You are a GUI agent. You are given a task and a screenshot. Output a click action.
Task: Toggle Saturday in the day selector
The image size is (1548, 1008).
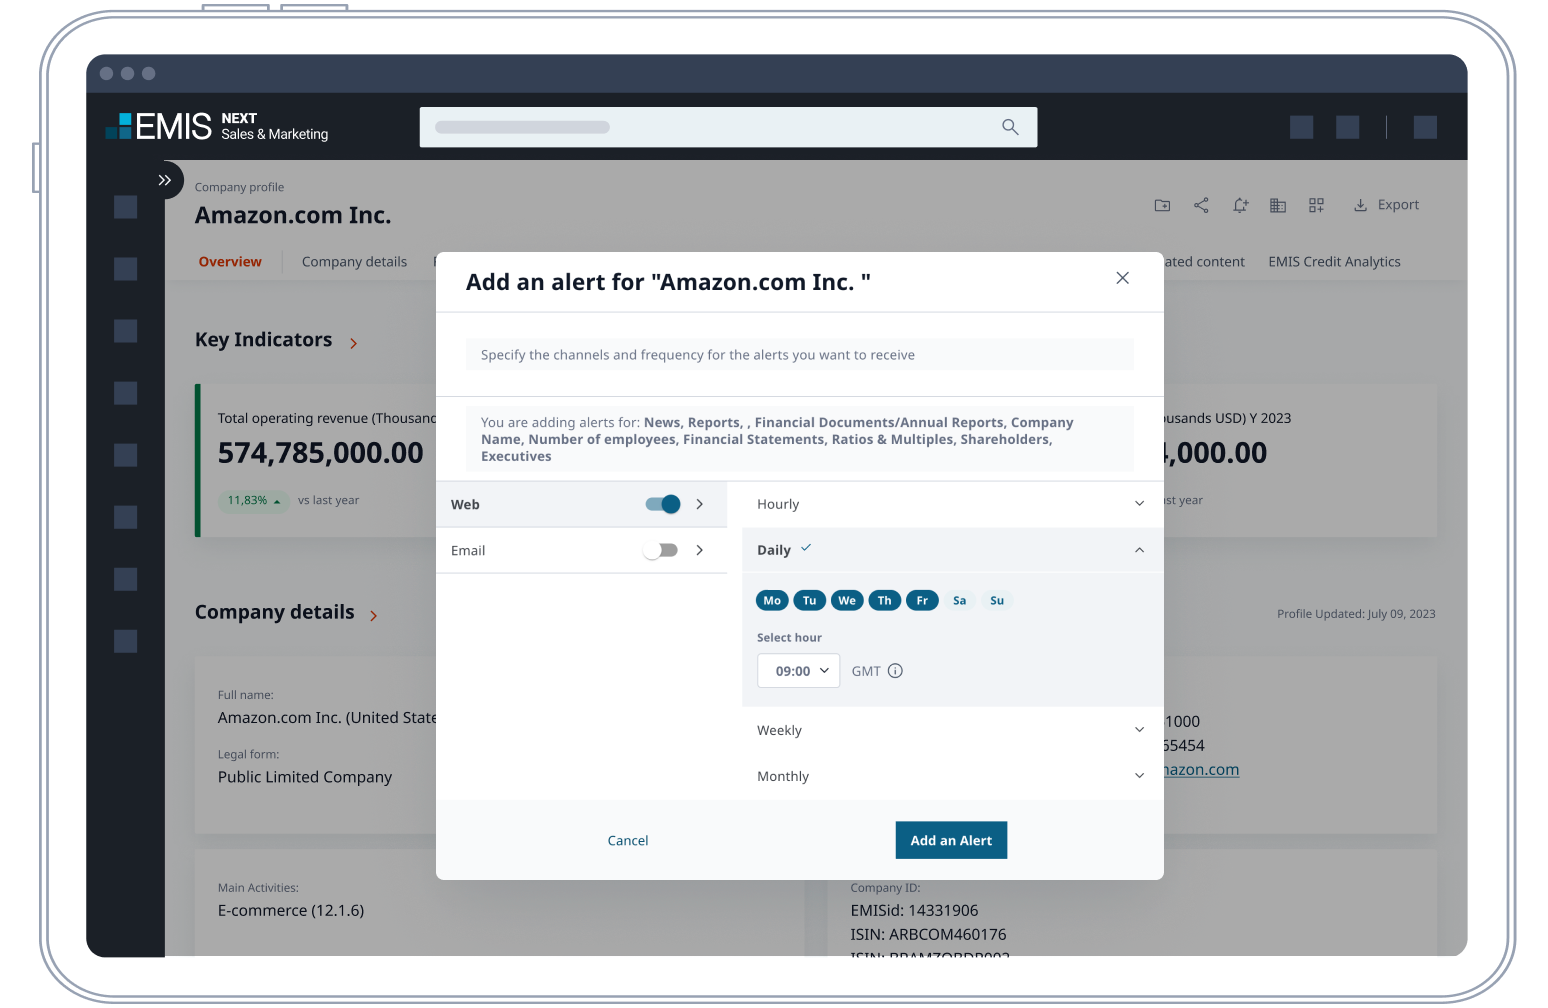pyautogui.click(x=959, y=600)
